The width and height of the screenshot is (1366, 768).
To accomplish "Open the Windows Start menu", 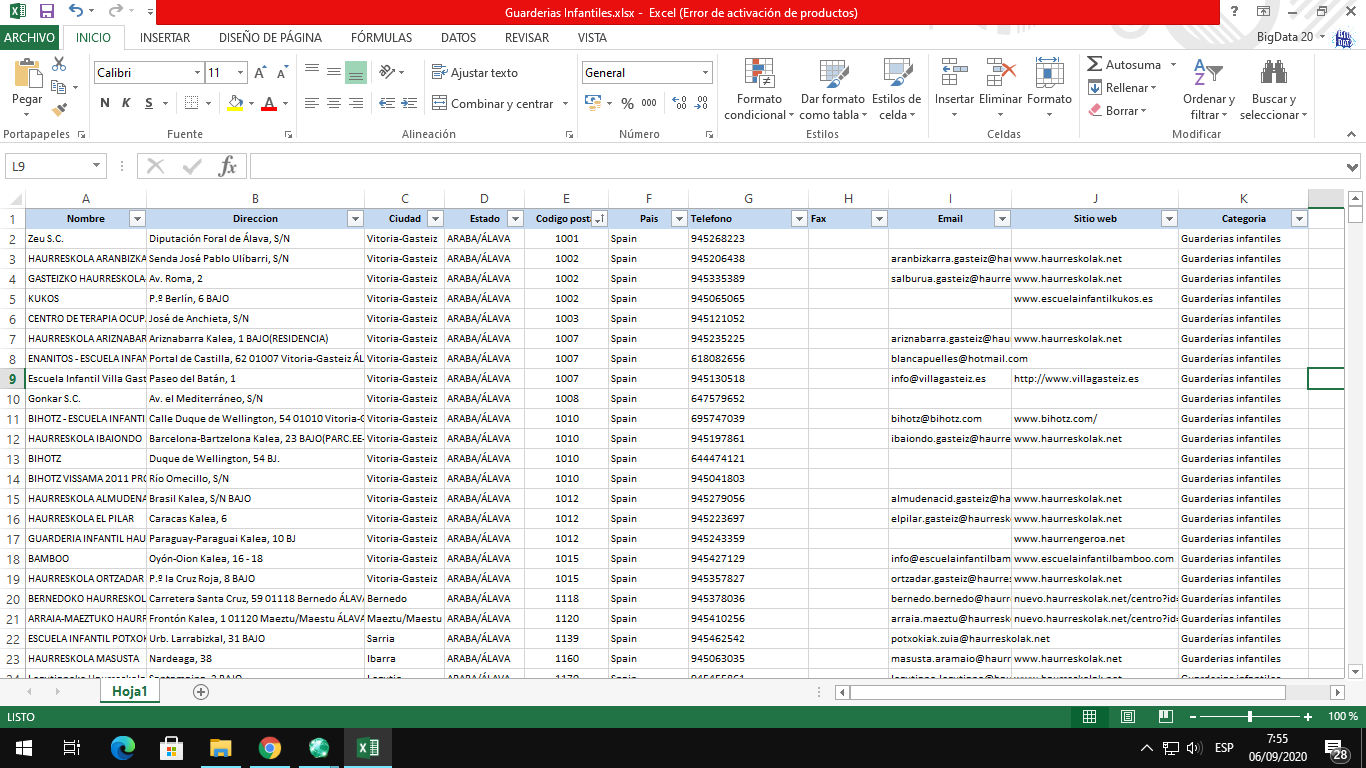I will pyautogui.click(x=23, y=747).
